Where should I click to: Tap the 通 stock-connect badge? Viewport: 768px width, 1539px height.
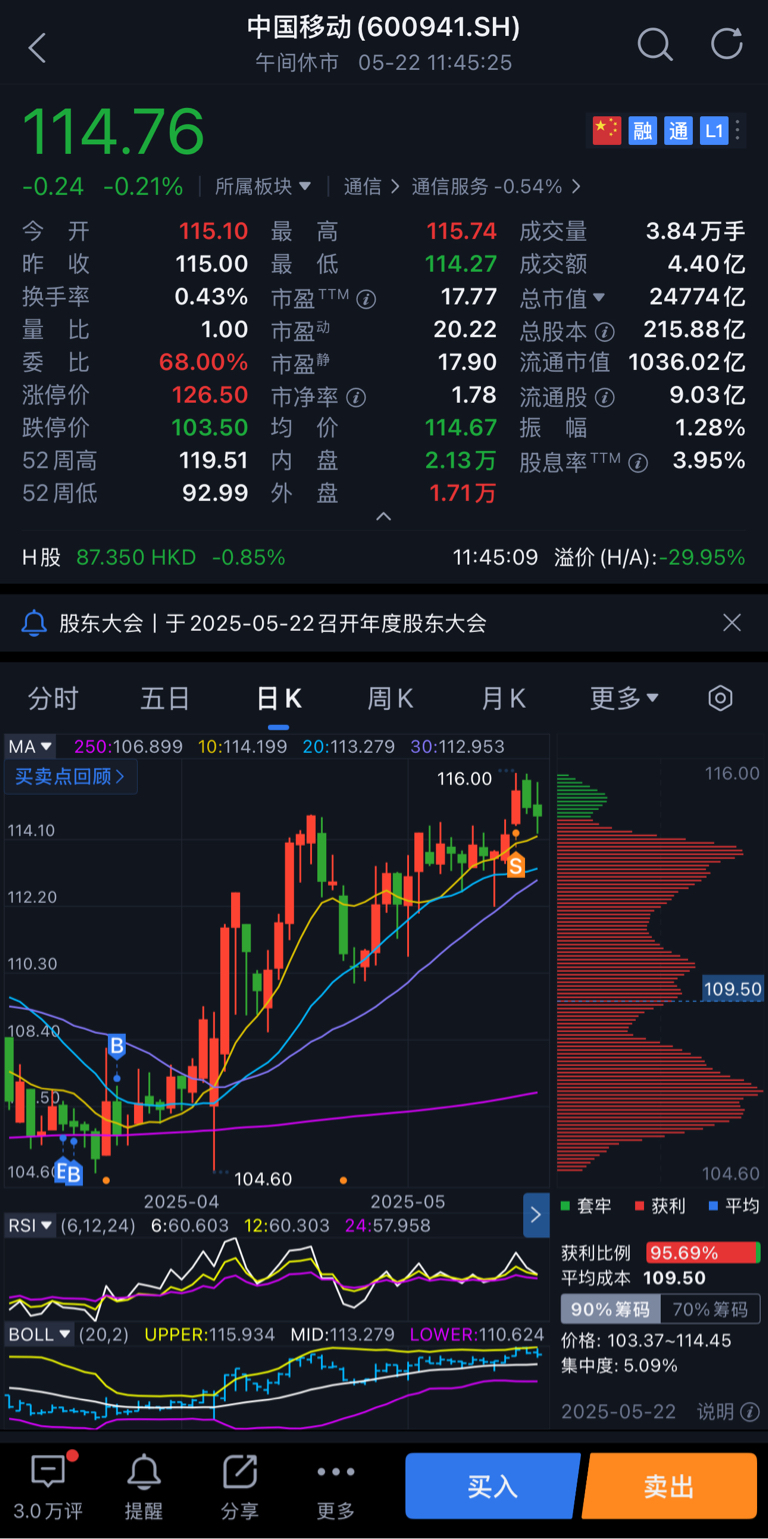678,130
